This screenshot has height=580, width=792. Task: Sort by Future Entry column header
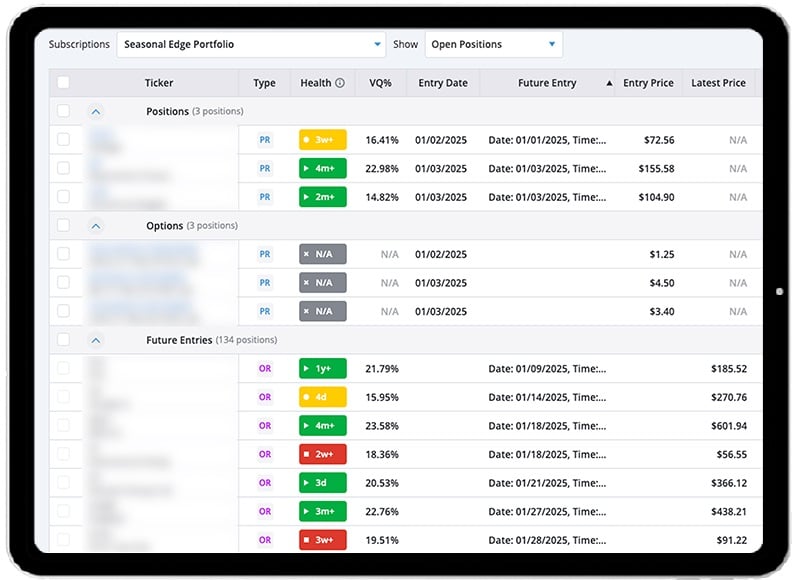pyautogui.click(x=547, y=83)
